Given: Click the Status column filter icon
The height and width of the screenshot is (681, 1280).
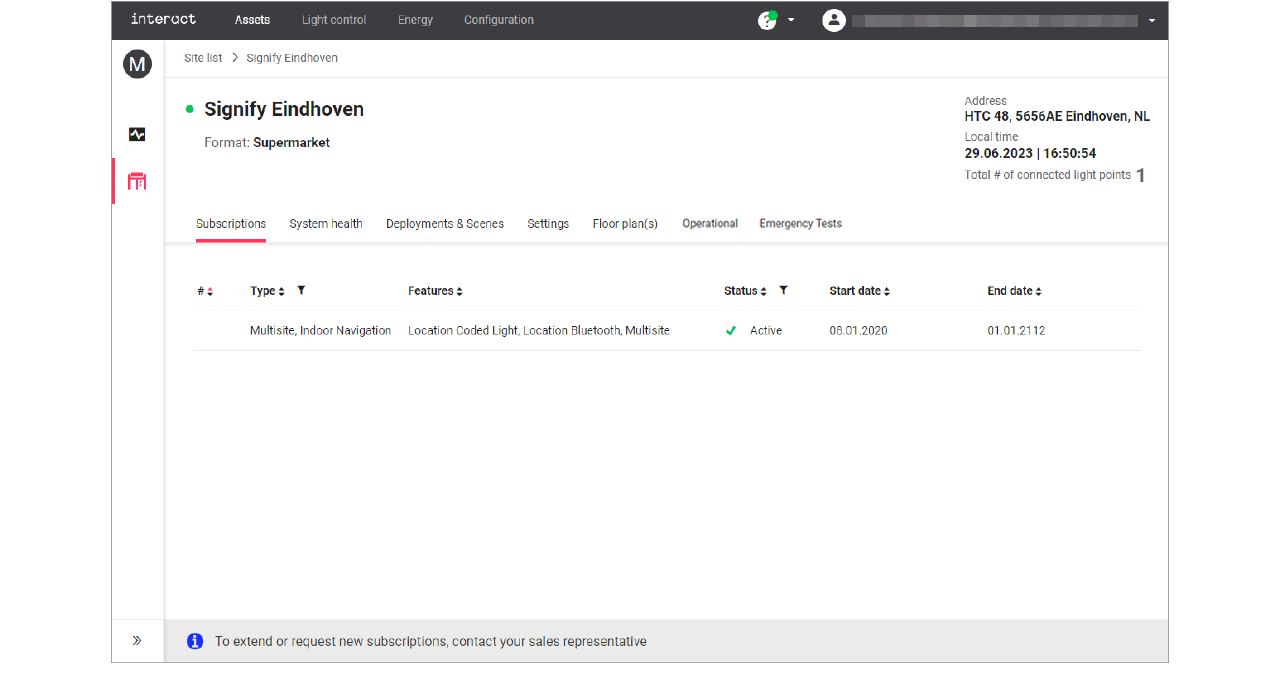Looking at the screenshot, I should 783,291.
